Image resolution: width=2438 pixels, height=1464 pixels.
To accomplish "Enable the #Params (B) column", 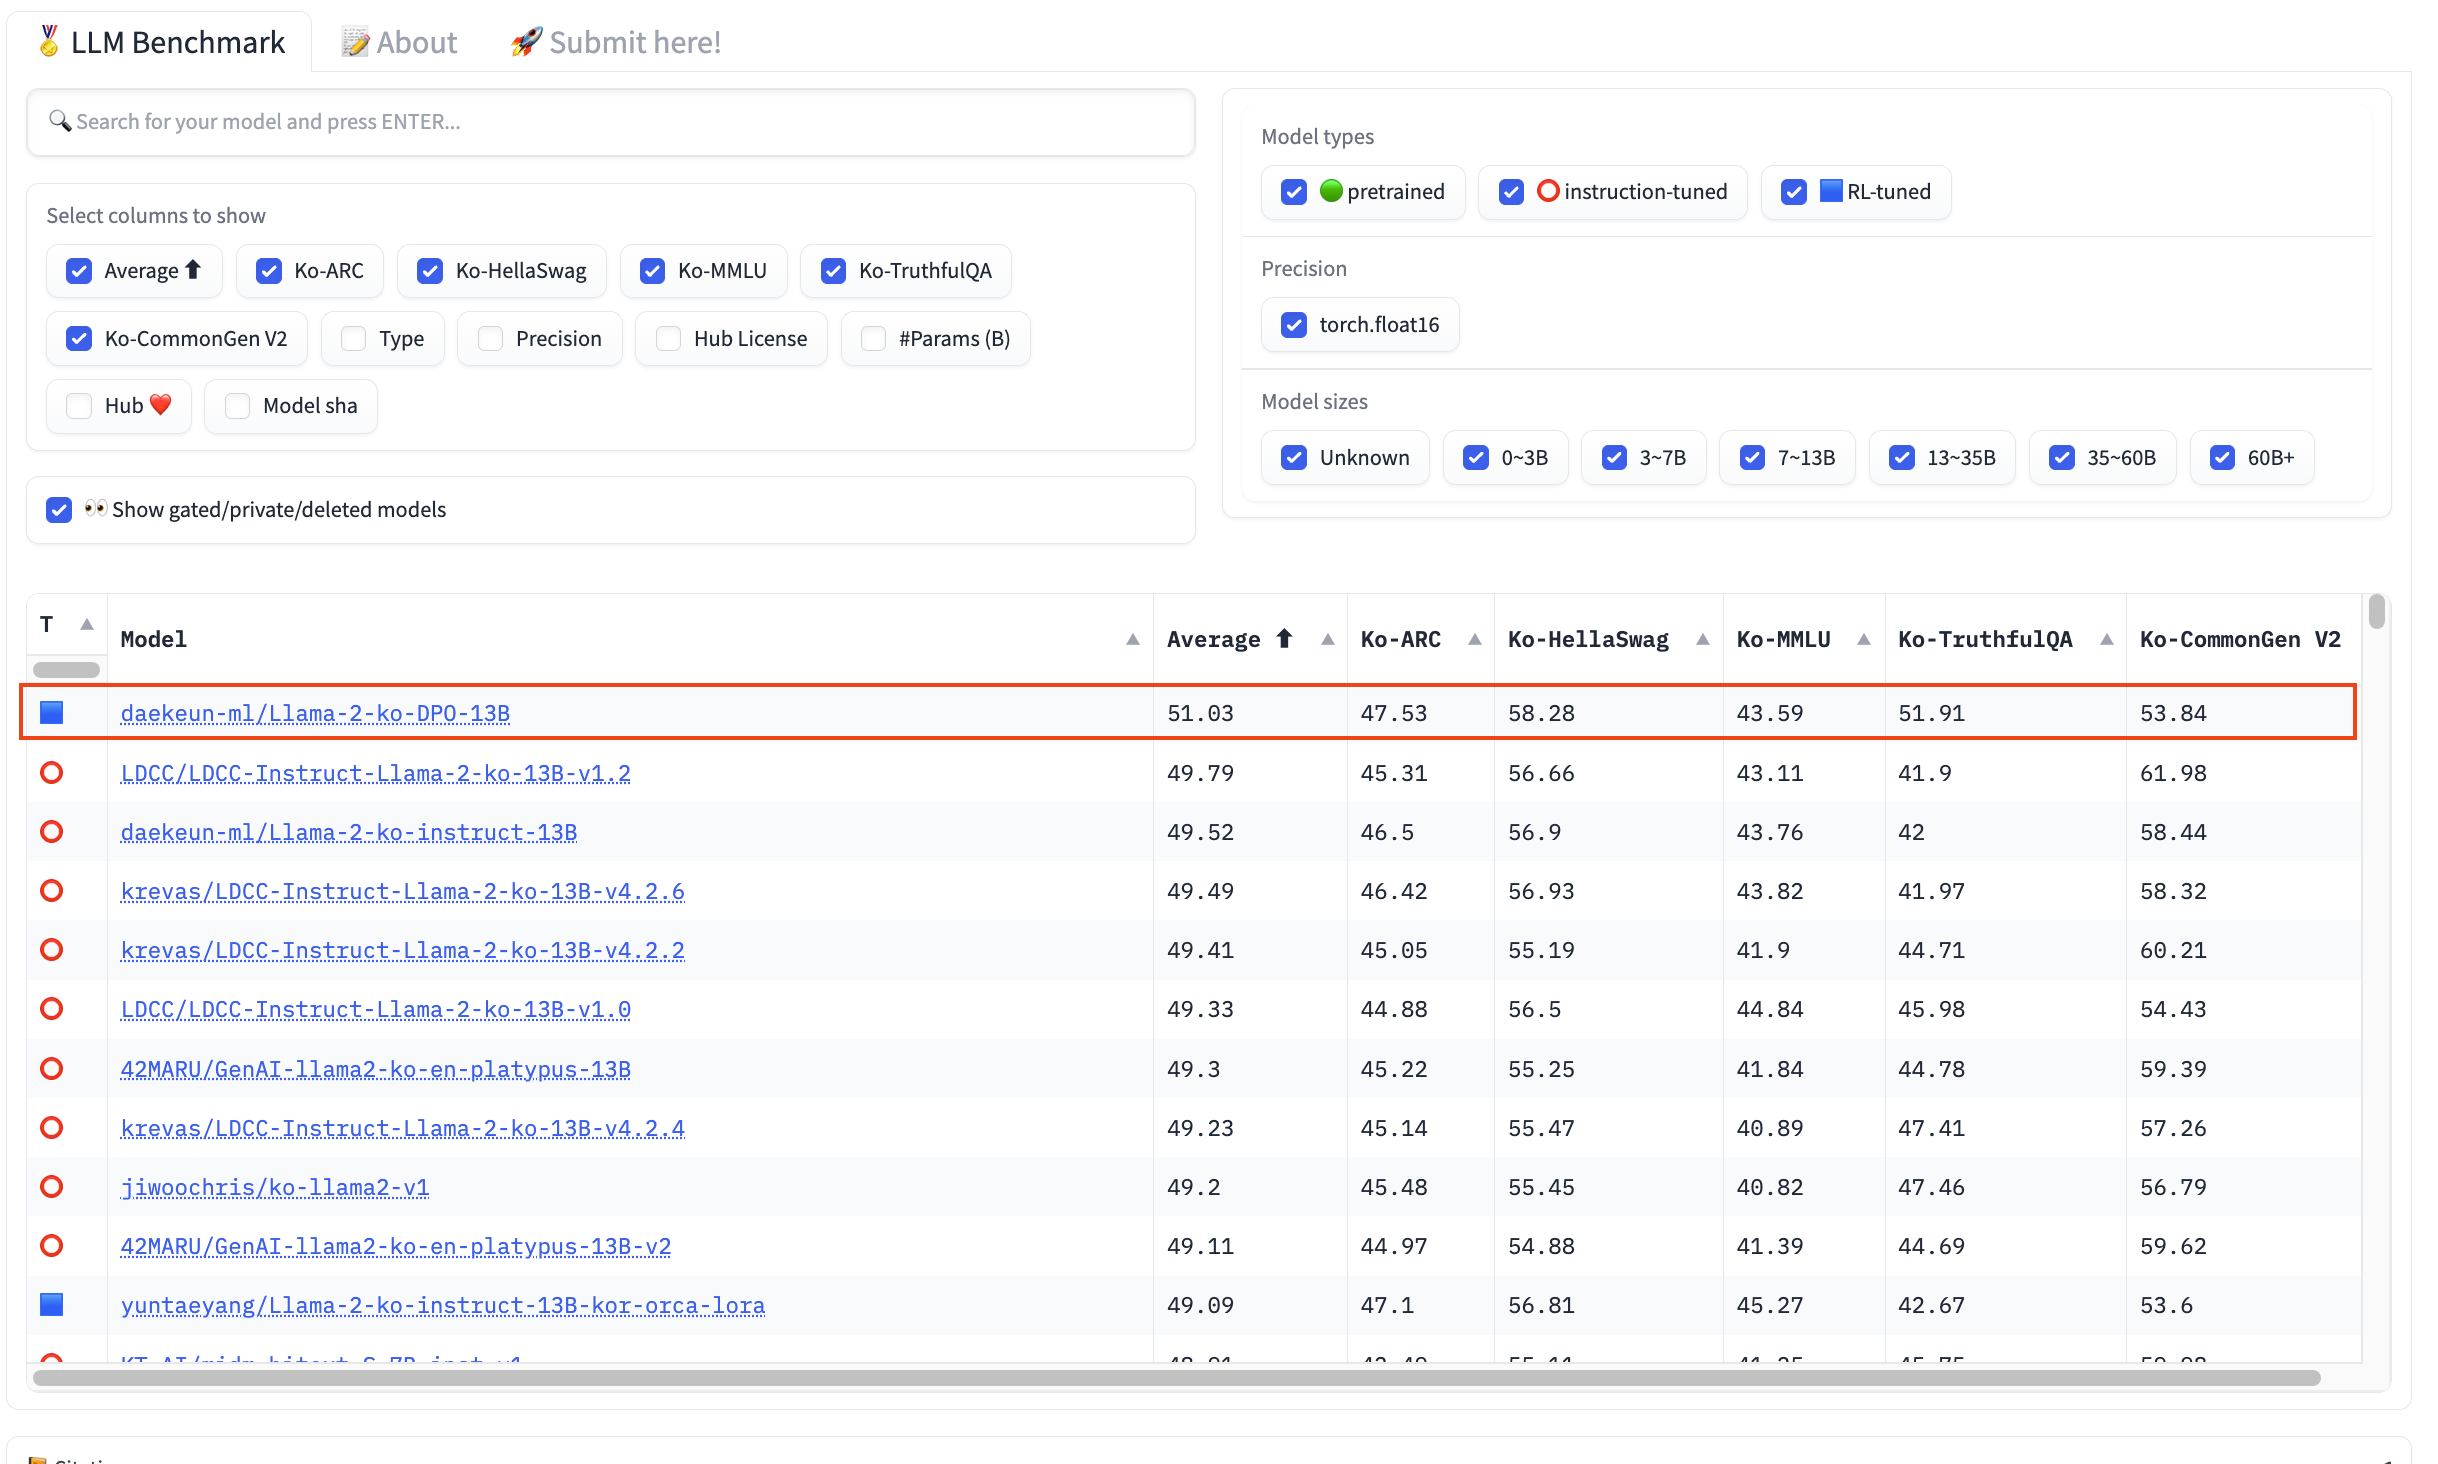I will click(x=874, y=339).
